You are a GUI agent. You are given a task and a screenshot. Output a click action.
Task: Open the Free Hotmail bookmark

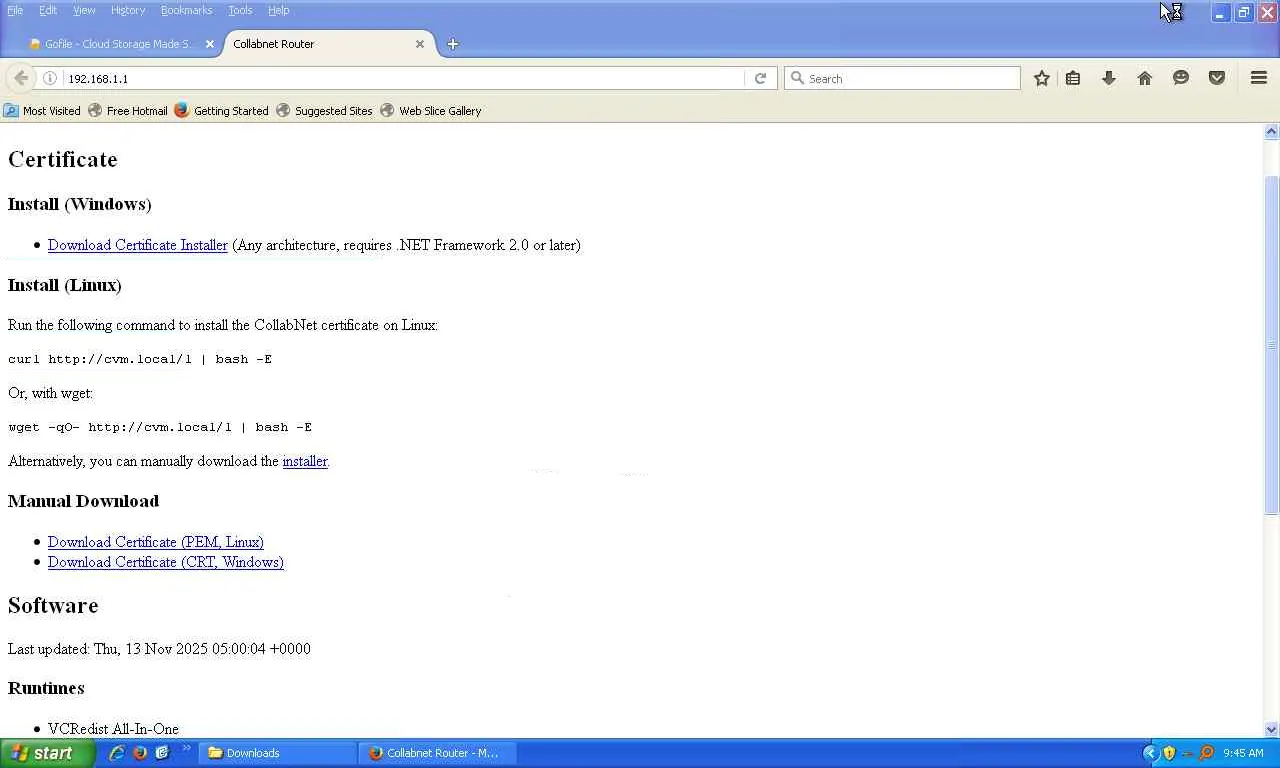[x=128, y=111]
